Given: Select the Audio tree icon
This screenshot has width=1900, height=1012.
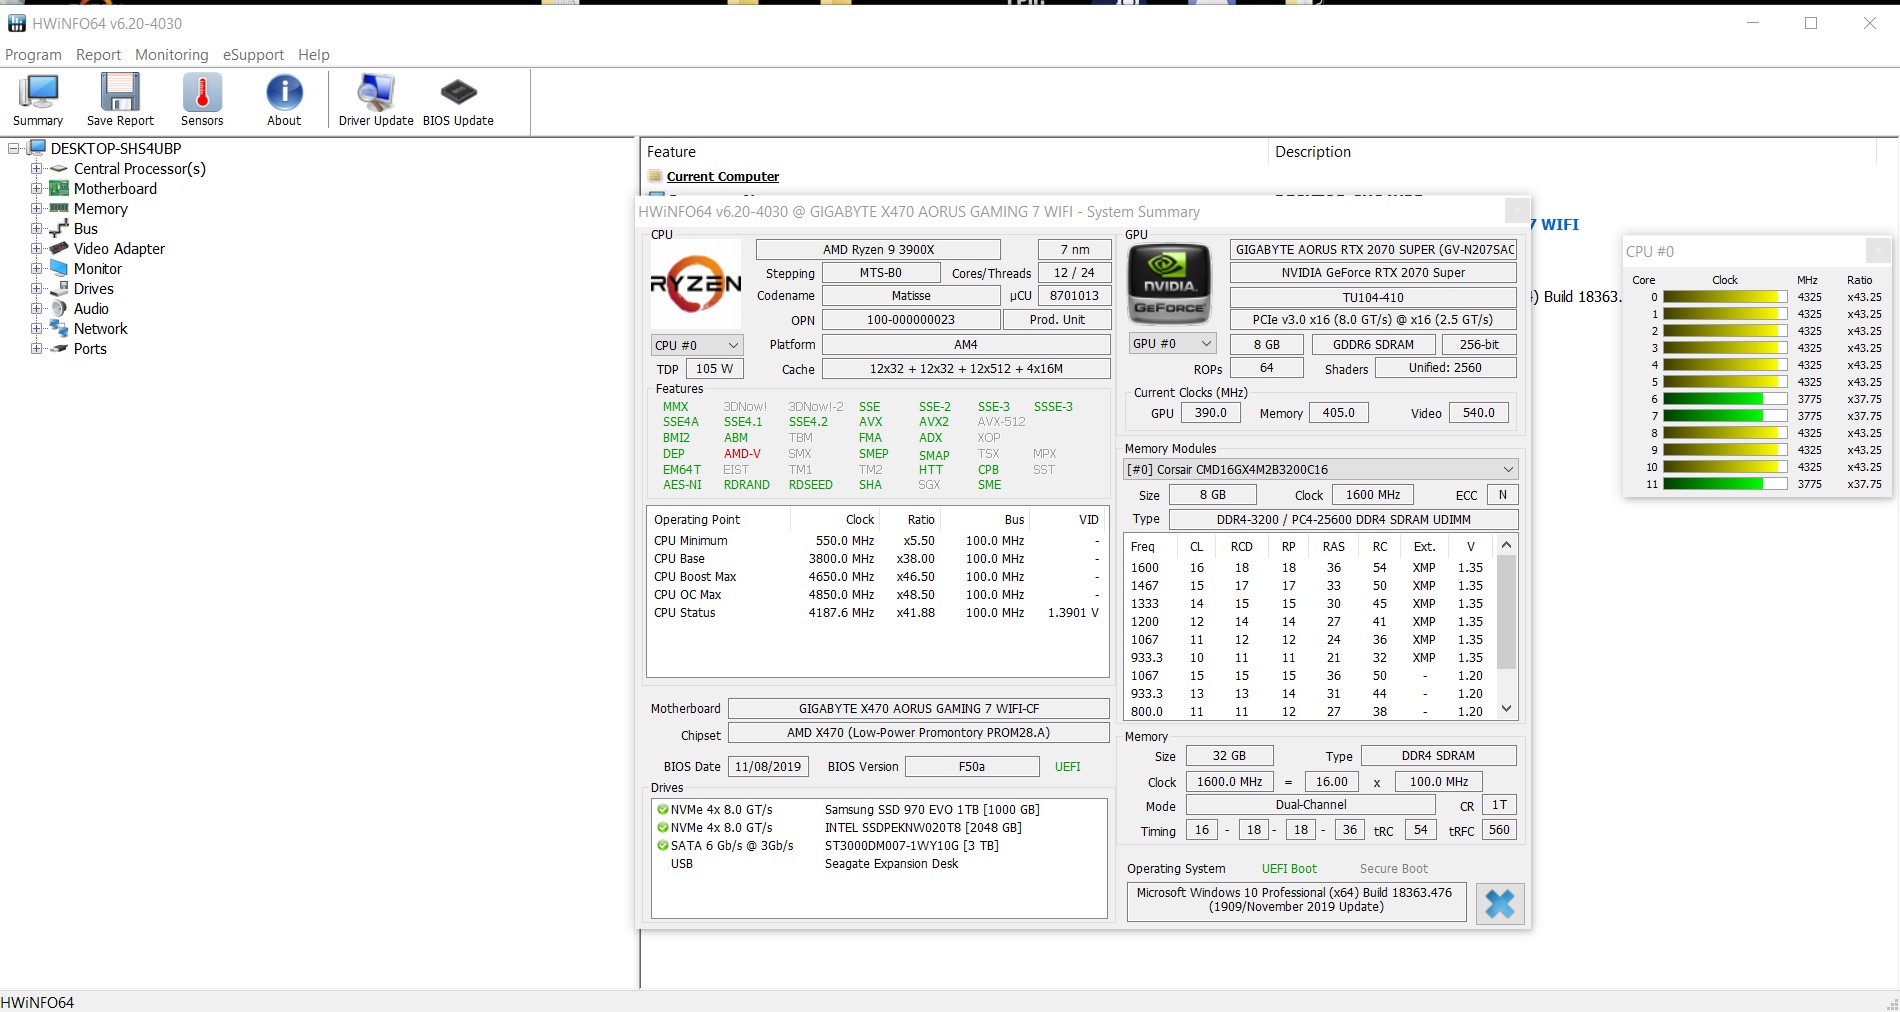Looking at the screenshot, I should tap(59, 309).
